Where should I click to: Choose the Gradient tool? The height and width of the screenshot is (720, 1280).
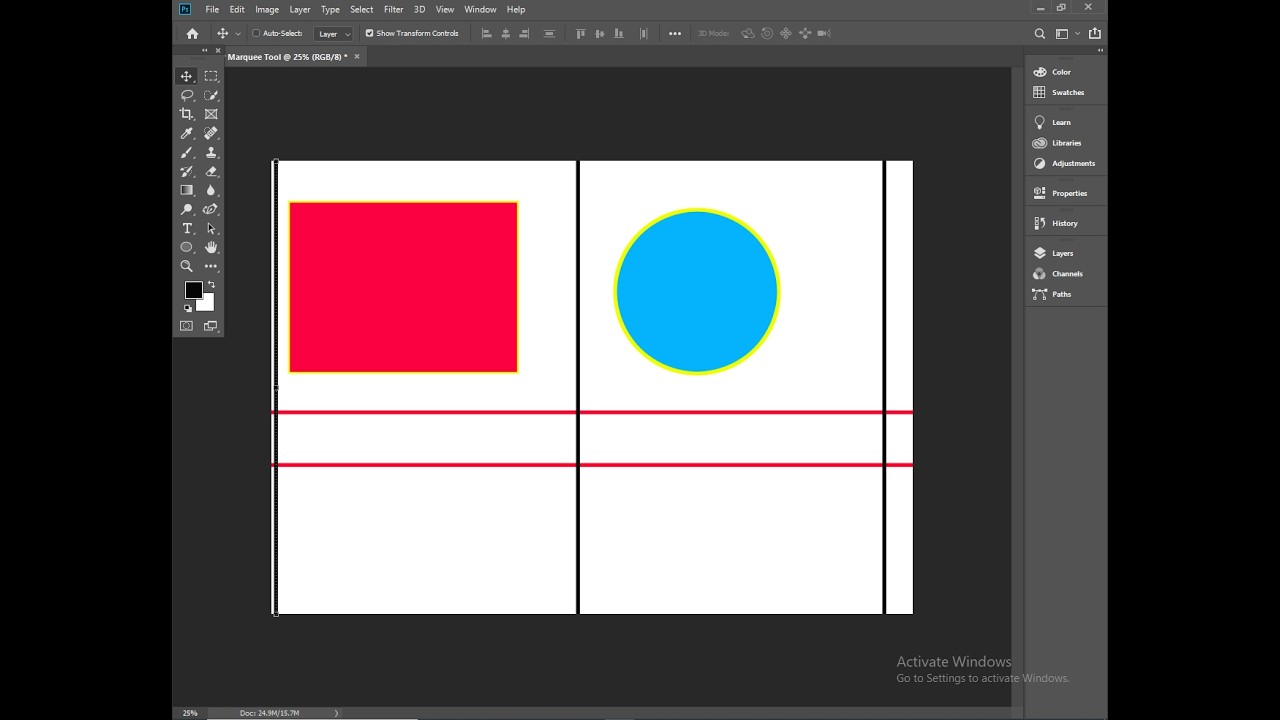[187, 190]
